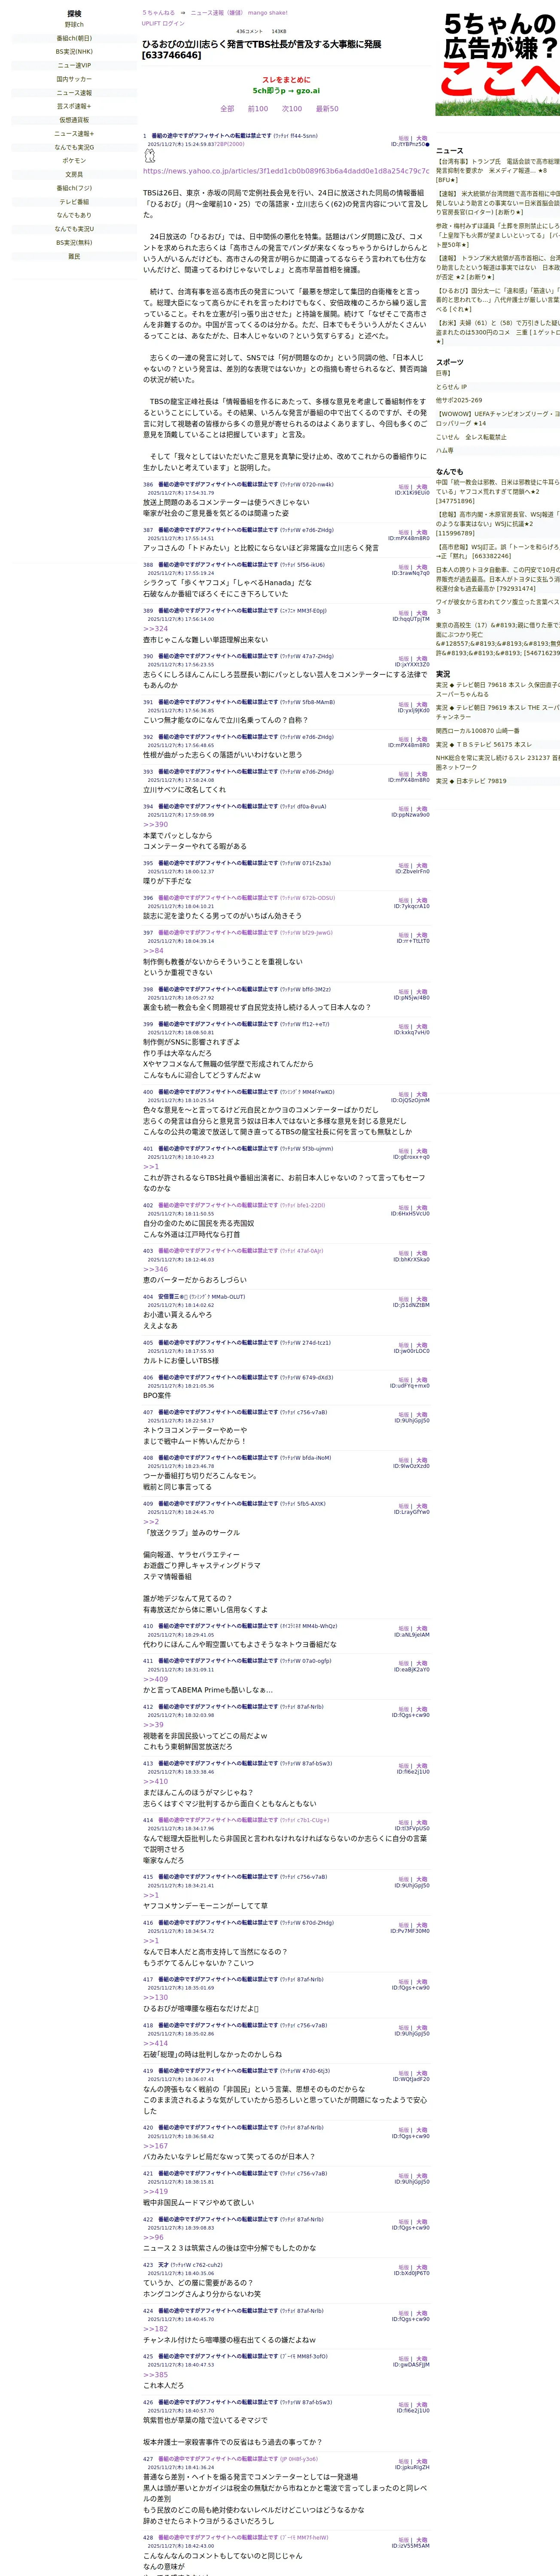Image resolution: width=560 pixels, height=2576 pixels.
Task: Show 全部 posts tab
Action: (227, 109)
